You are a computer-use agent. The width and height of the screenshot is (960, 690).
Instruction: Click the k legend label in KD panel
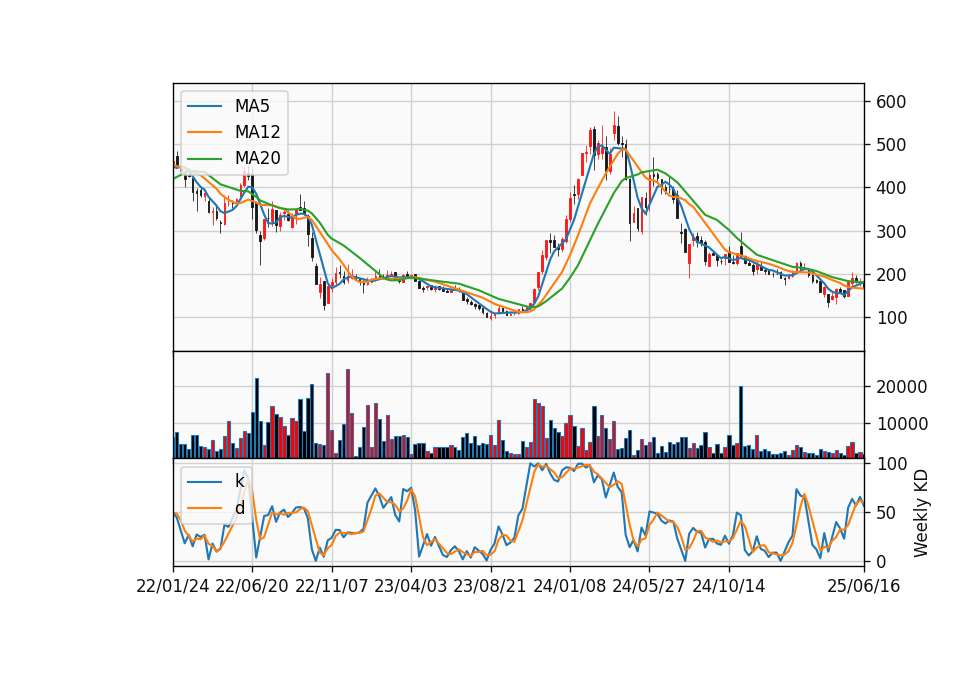tap(239, 481)
